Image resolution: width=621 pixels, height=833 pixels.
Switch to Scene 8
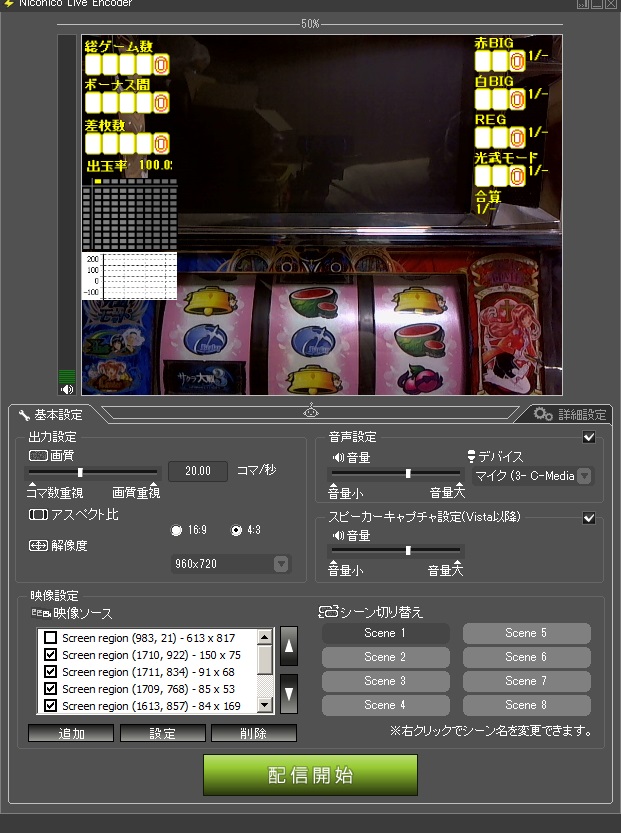[x=526, y=705]
